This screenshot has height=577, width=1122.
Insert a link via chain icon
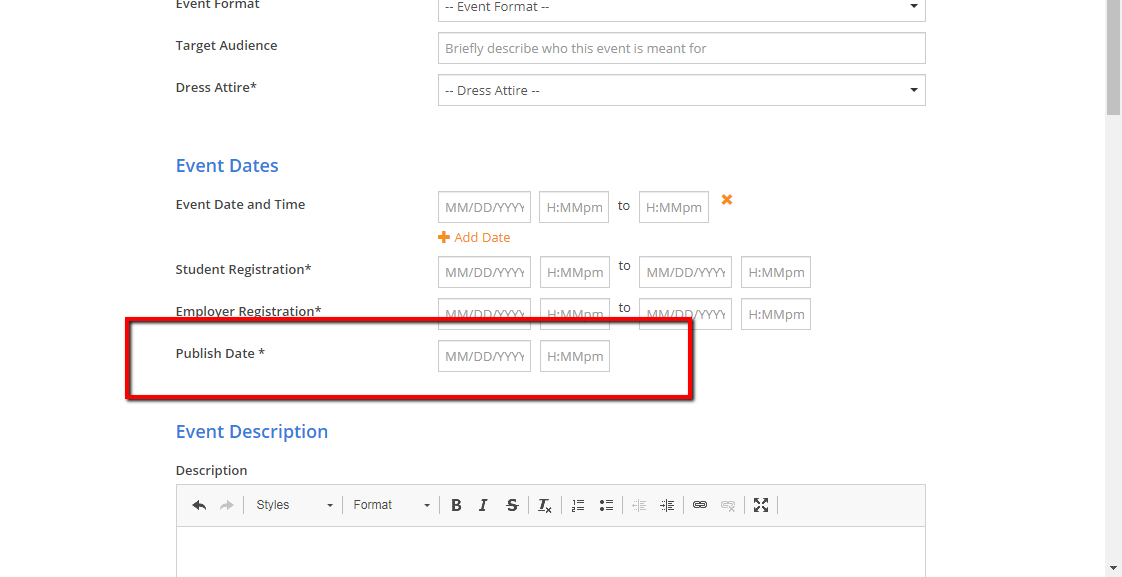pyautogui.click(x=700, y=505)
